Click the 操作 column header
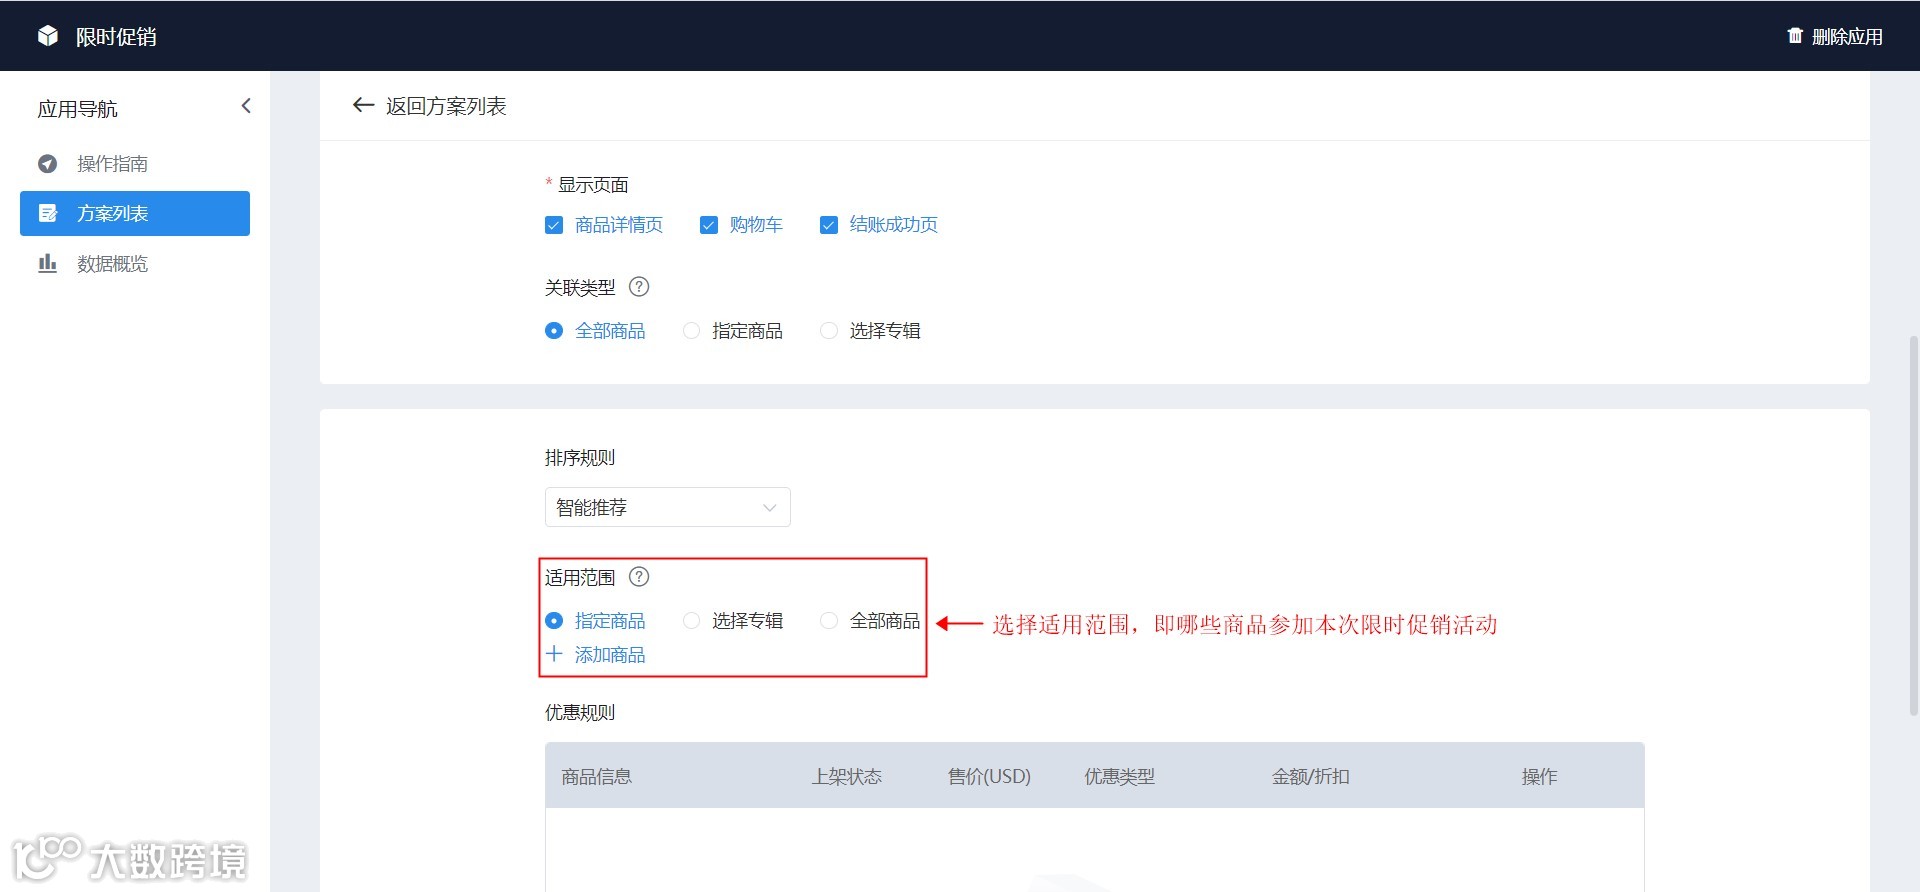 (1540, 777)
